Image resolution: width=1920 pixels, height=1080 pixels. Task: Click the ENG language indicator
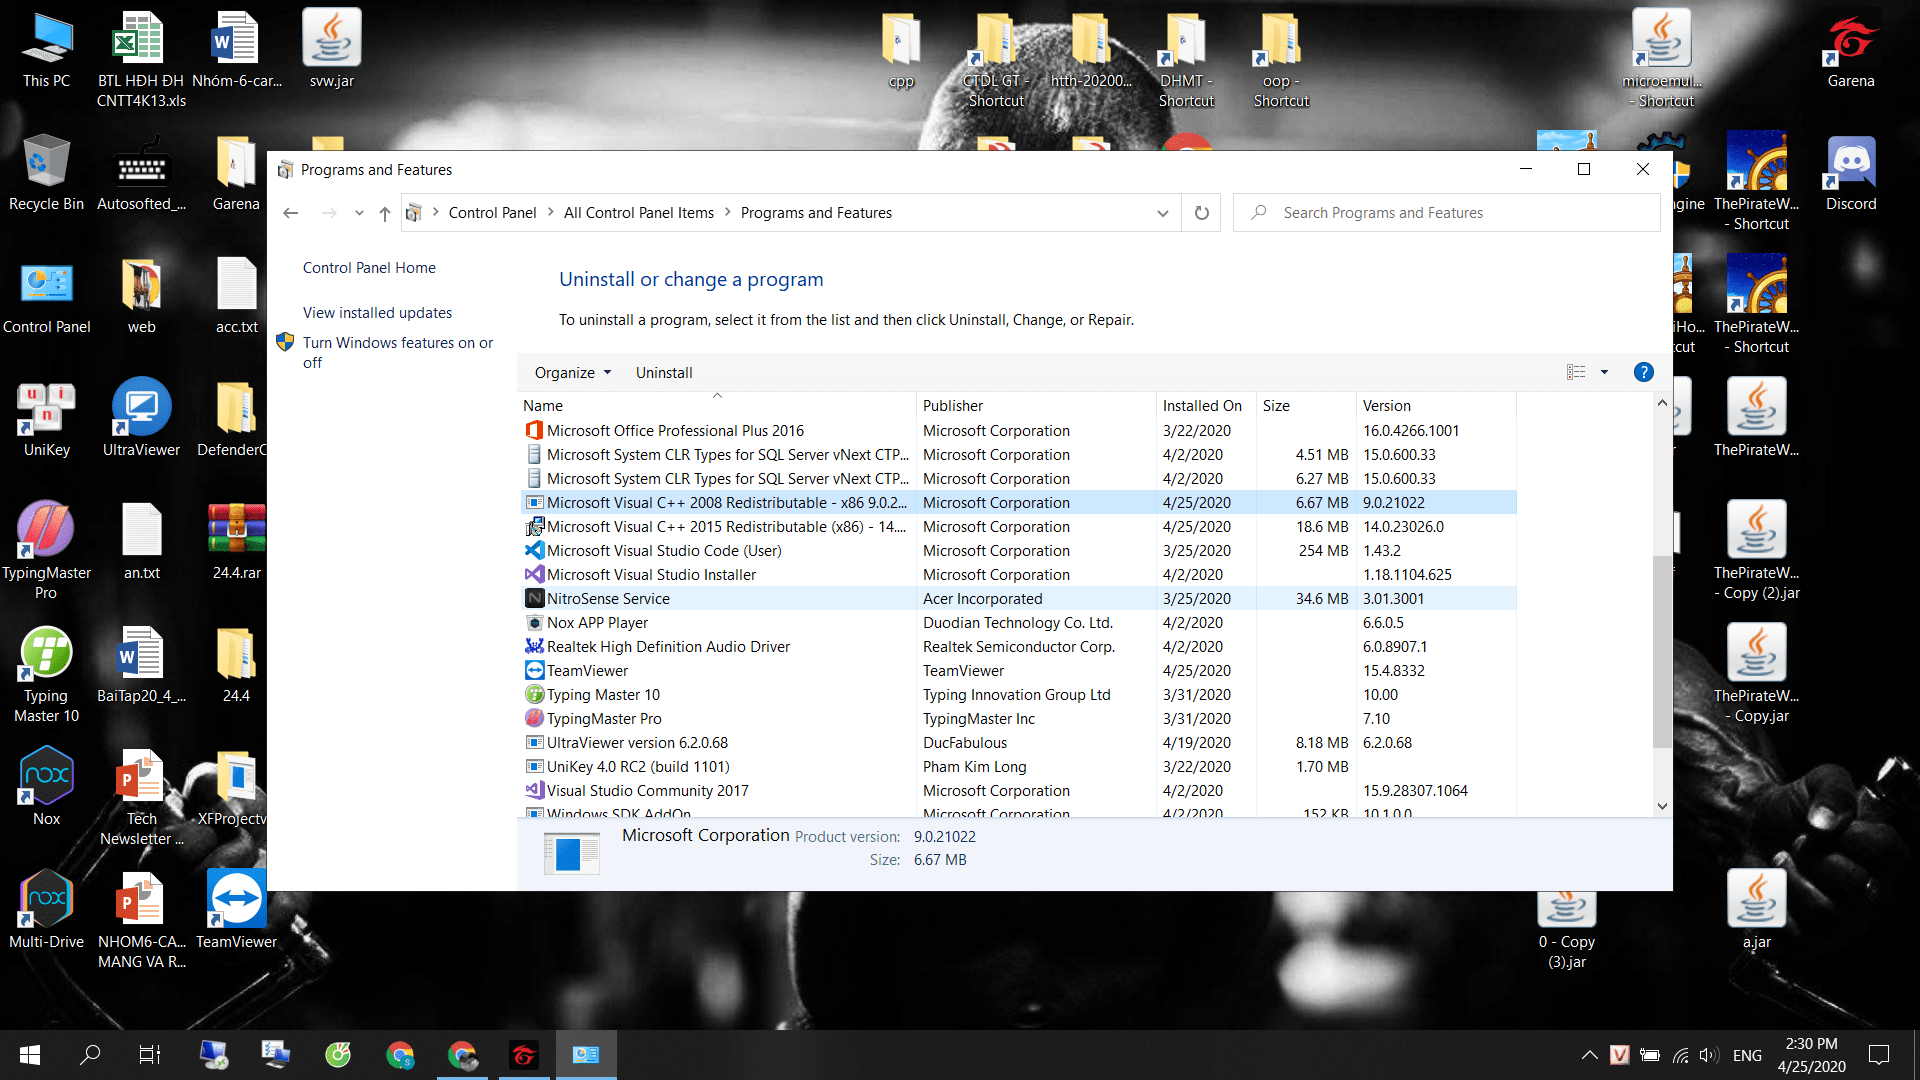[x=1747, y=1055]
